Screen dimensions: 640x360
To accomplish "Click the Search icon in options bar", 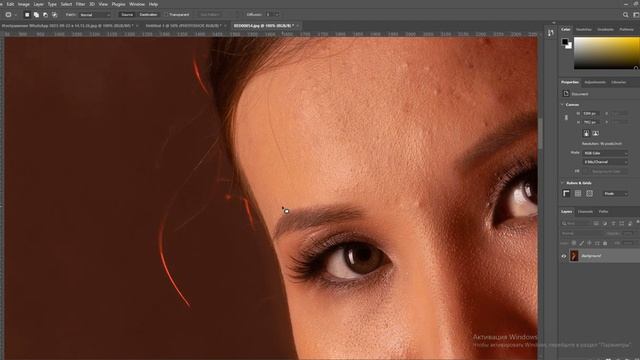I will (x=625, y=15).
